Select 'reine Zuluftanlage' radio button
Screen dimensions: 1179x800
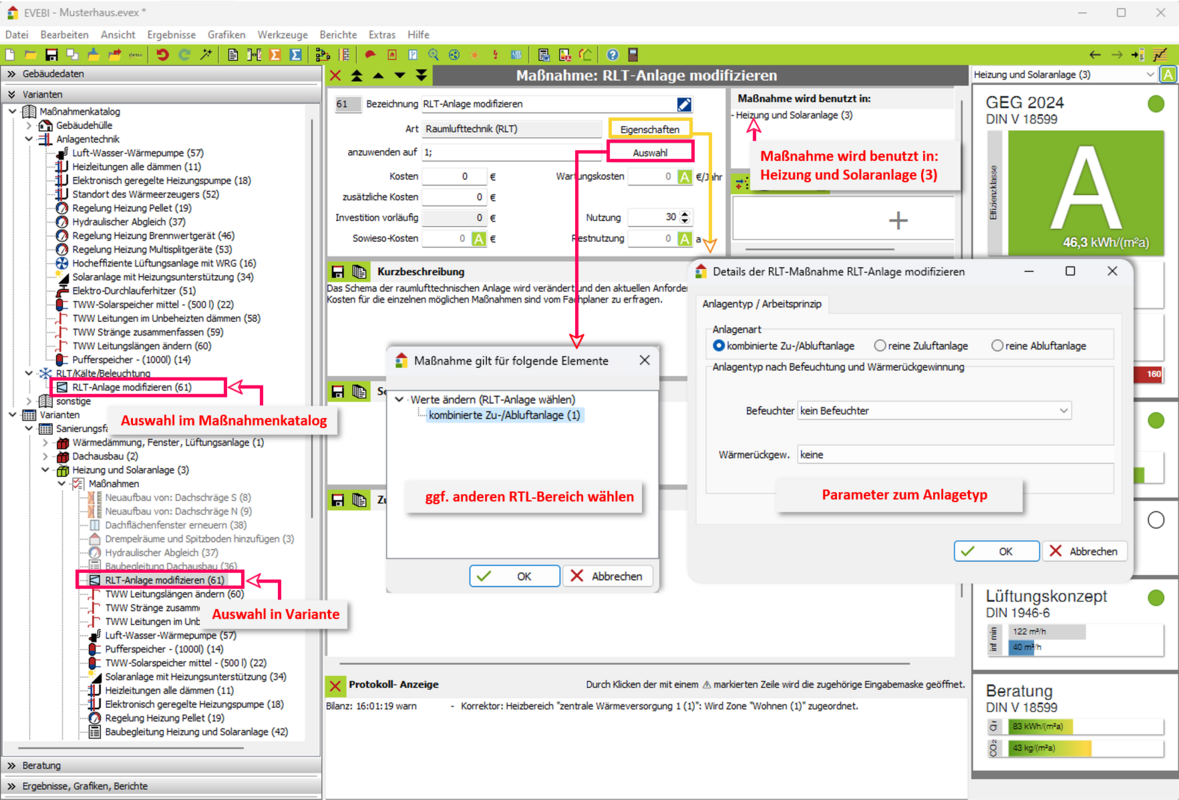[x=880, y=346]
